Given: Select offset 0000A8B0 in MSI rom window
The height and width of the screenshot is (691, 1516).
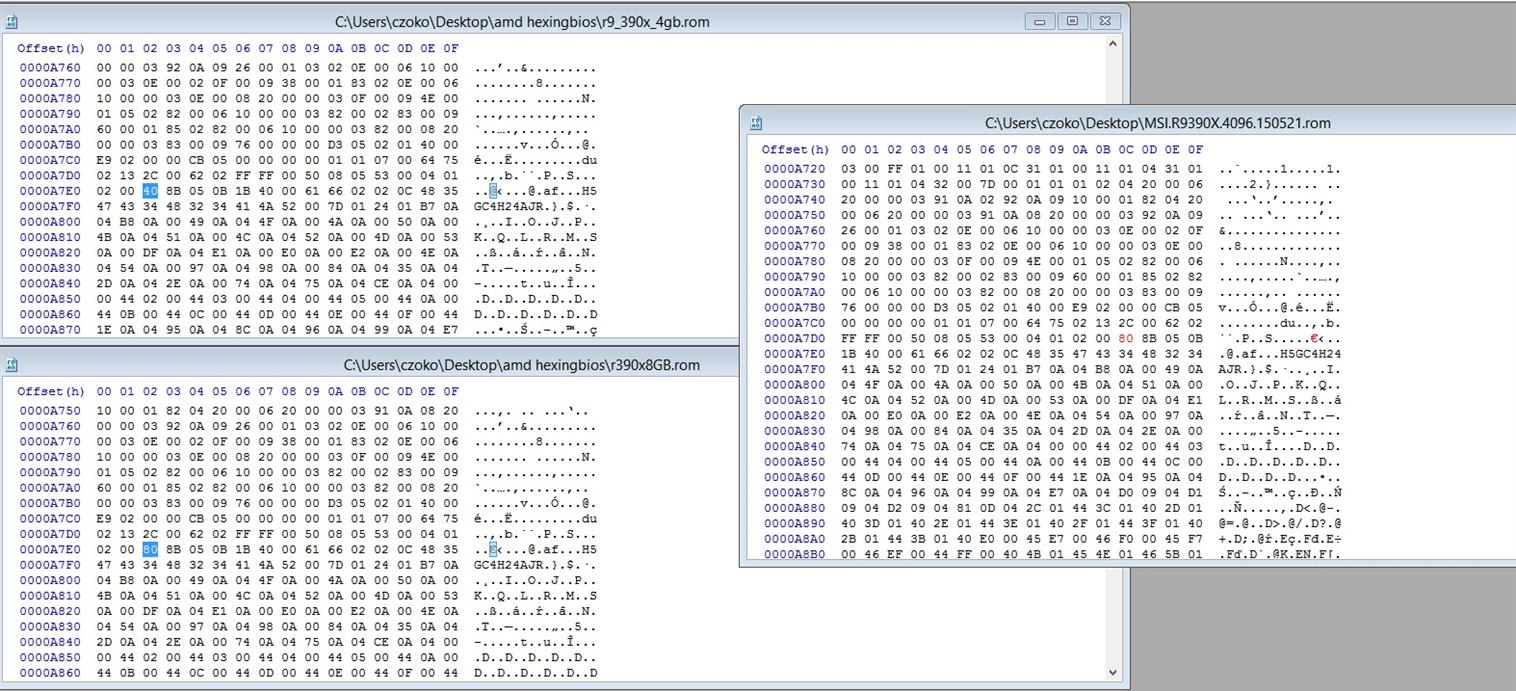Looking at the screenshot, I should [795, 553].
